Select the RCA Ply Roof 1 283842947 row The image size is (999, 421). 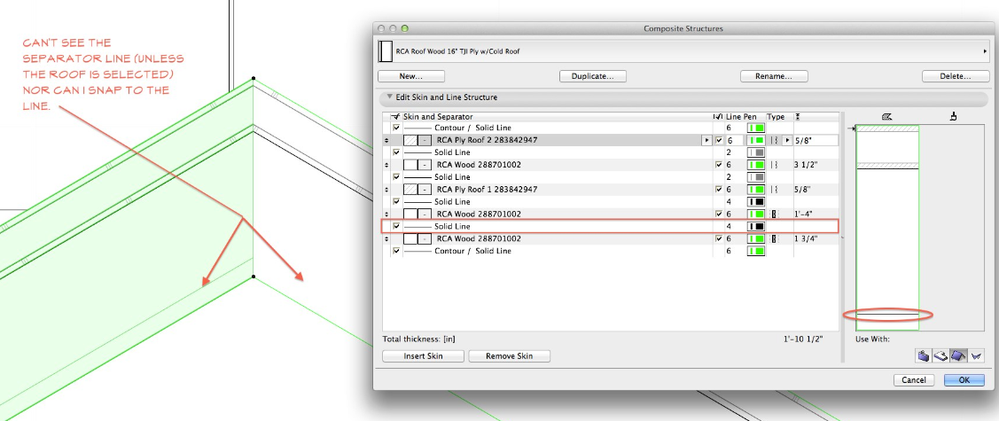pos(487,189)
